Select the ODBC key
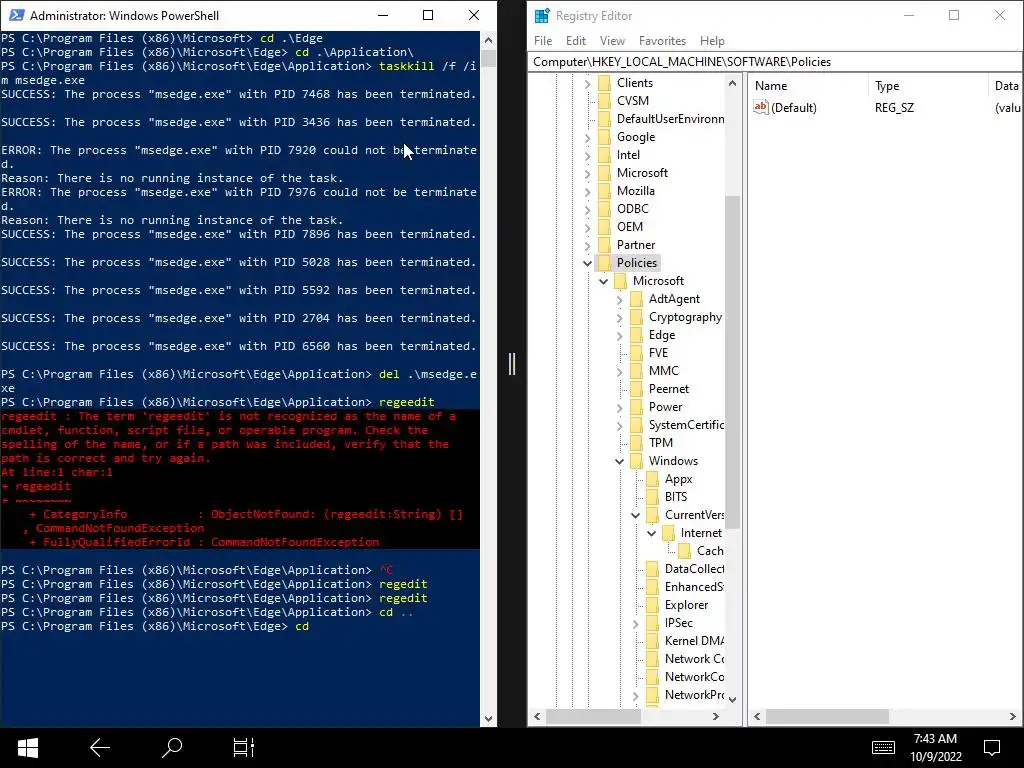The height and width of the screenshot is (768, 1024). (632, 209)
